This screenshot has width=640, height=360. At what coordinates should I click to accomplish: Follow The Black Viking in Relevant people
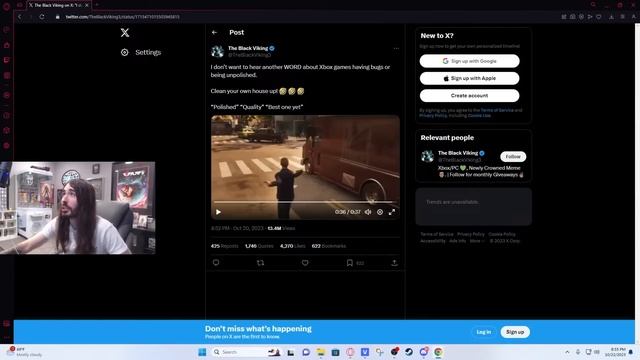513,157
